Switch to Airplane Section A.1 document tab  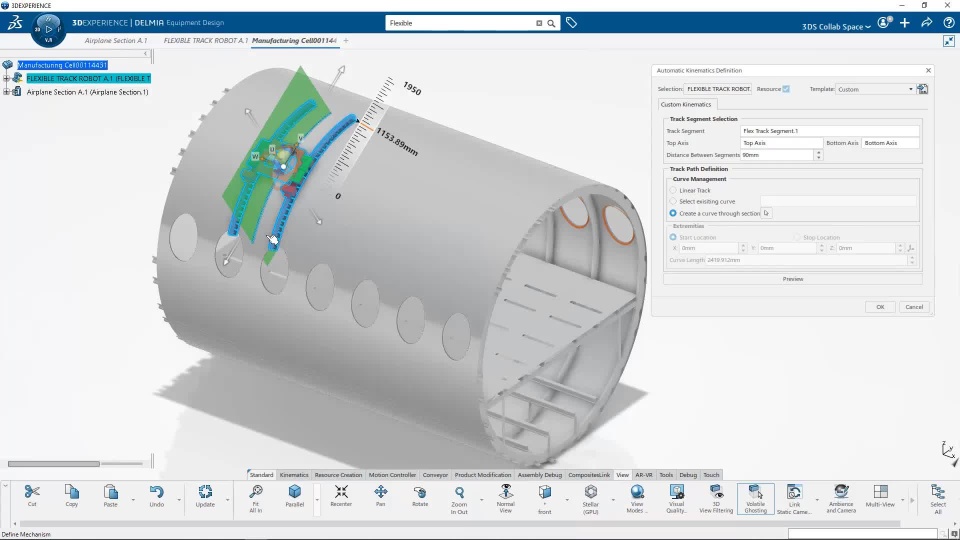coord(116,40)
